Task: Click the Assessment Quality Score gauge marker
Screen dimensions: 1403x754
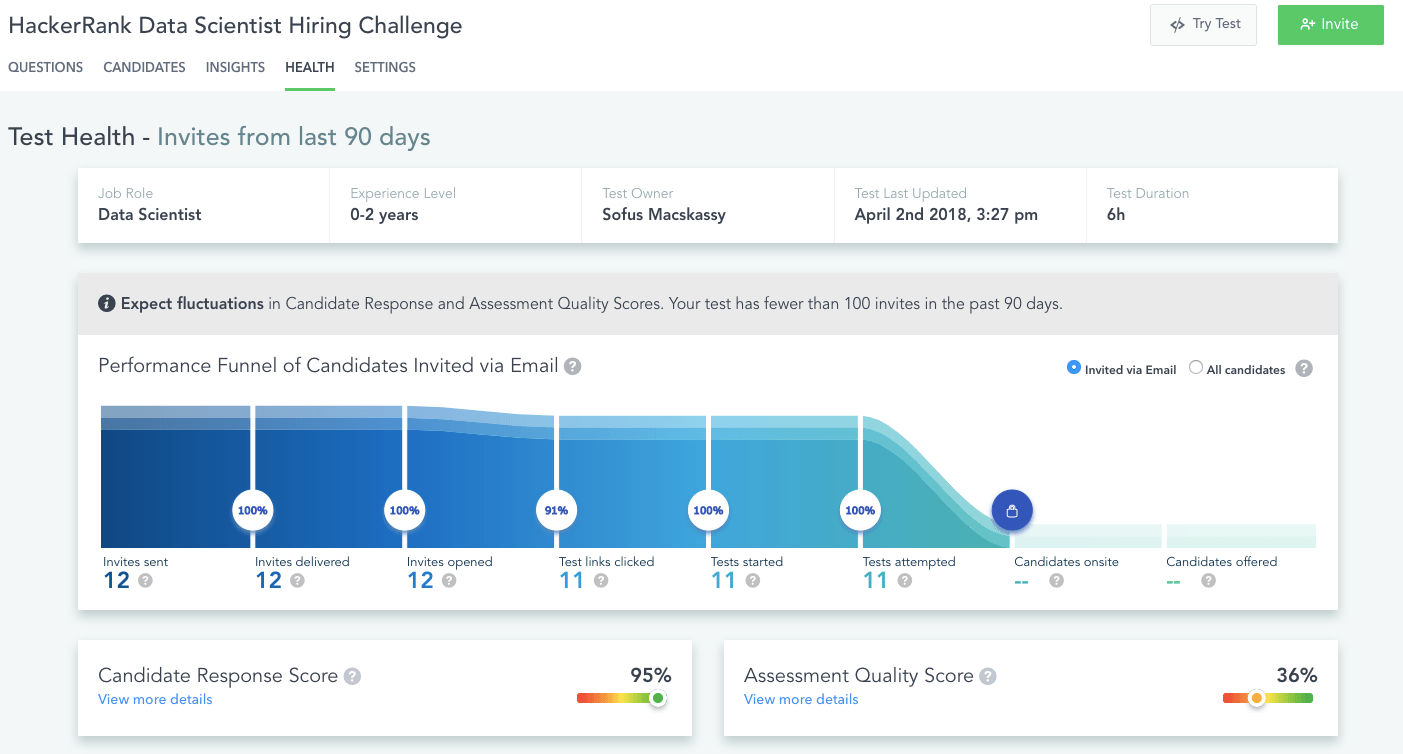Action: (1257, 699)
